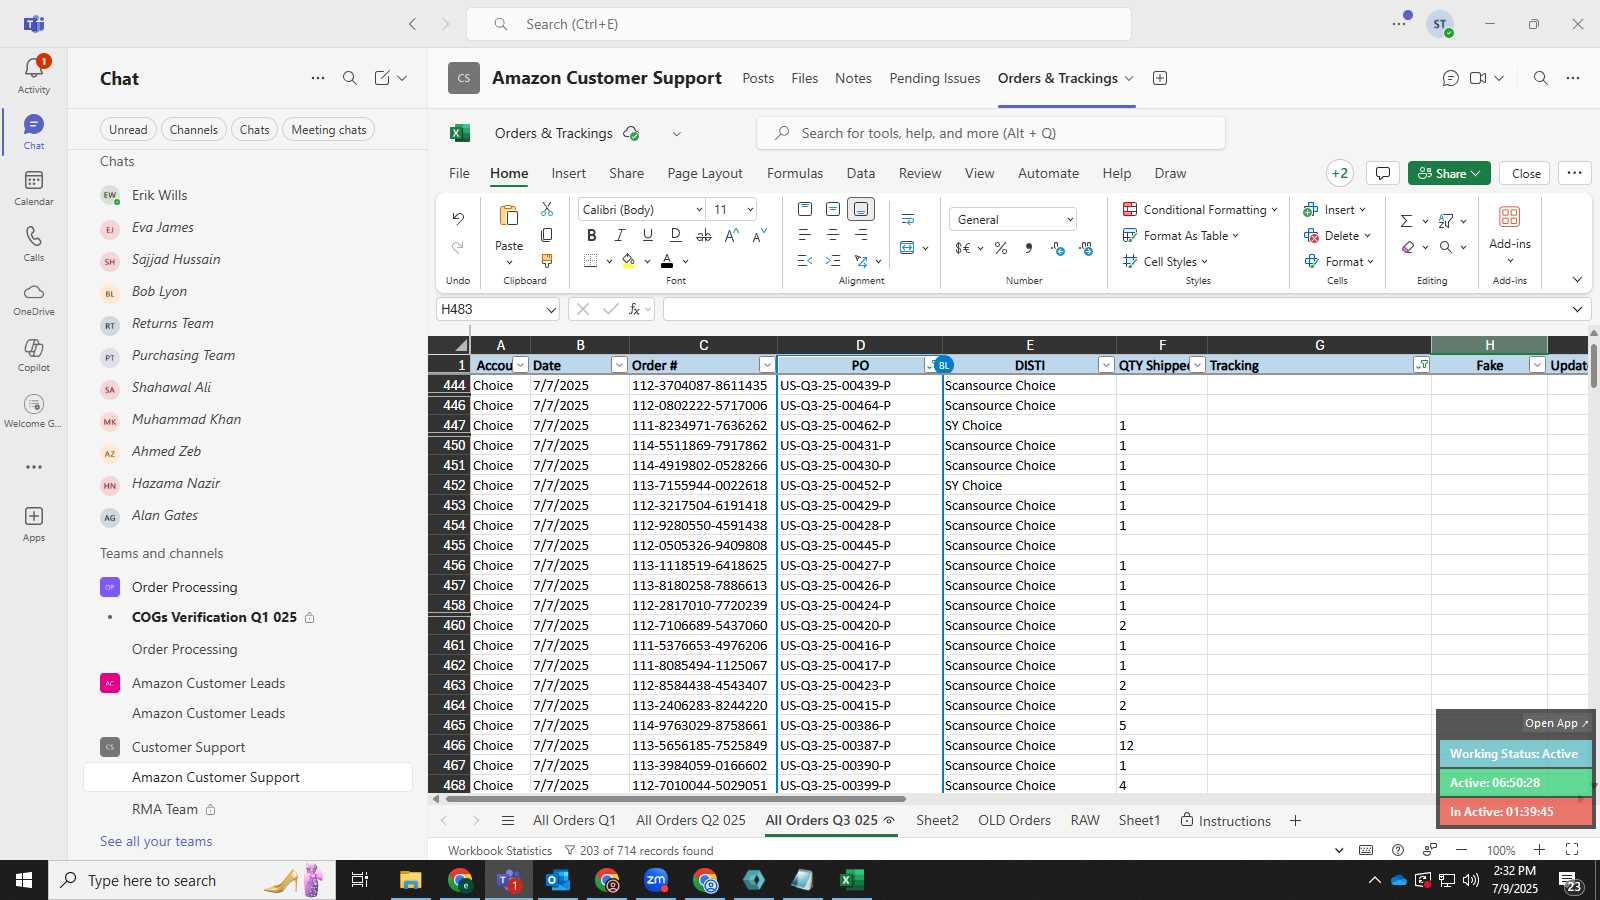Open the File menu in Excel
Viewport: 1600px width, 900px height.
coord(459,173)
